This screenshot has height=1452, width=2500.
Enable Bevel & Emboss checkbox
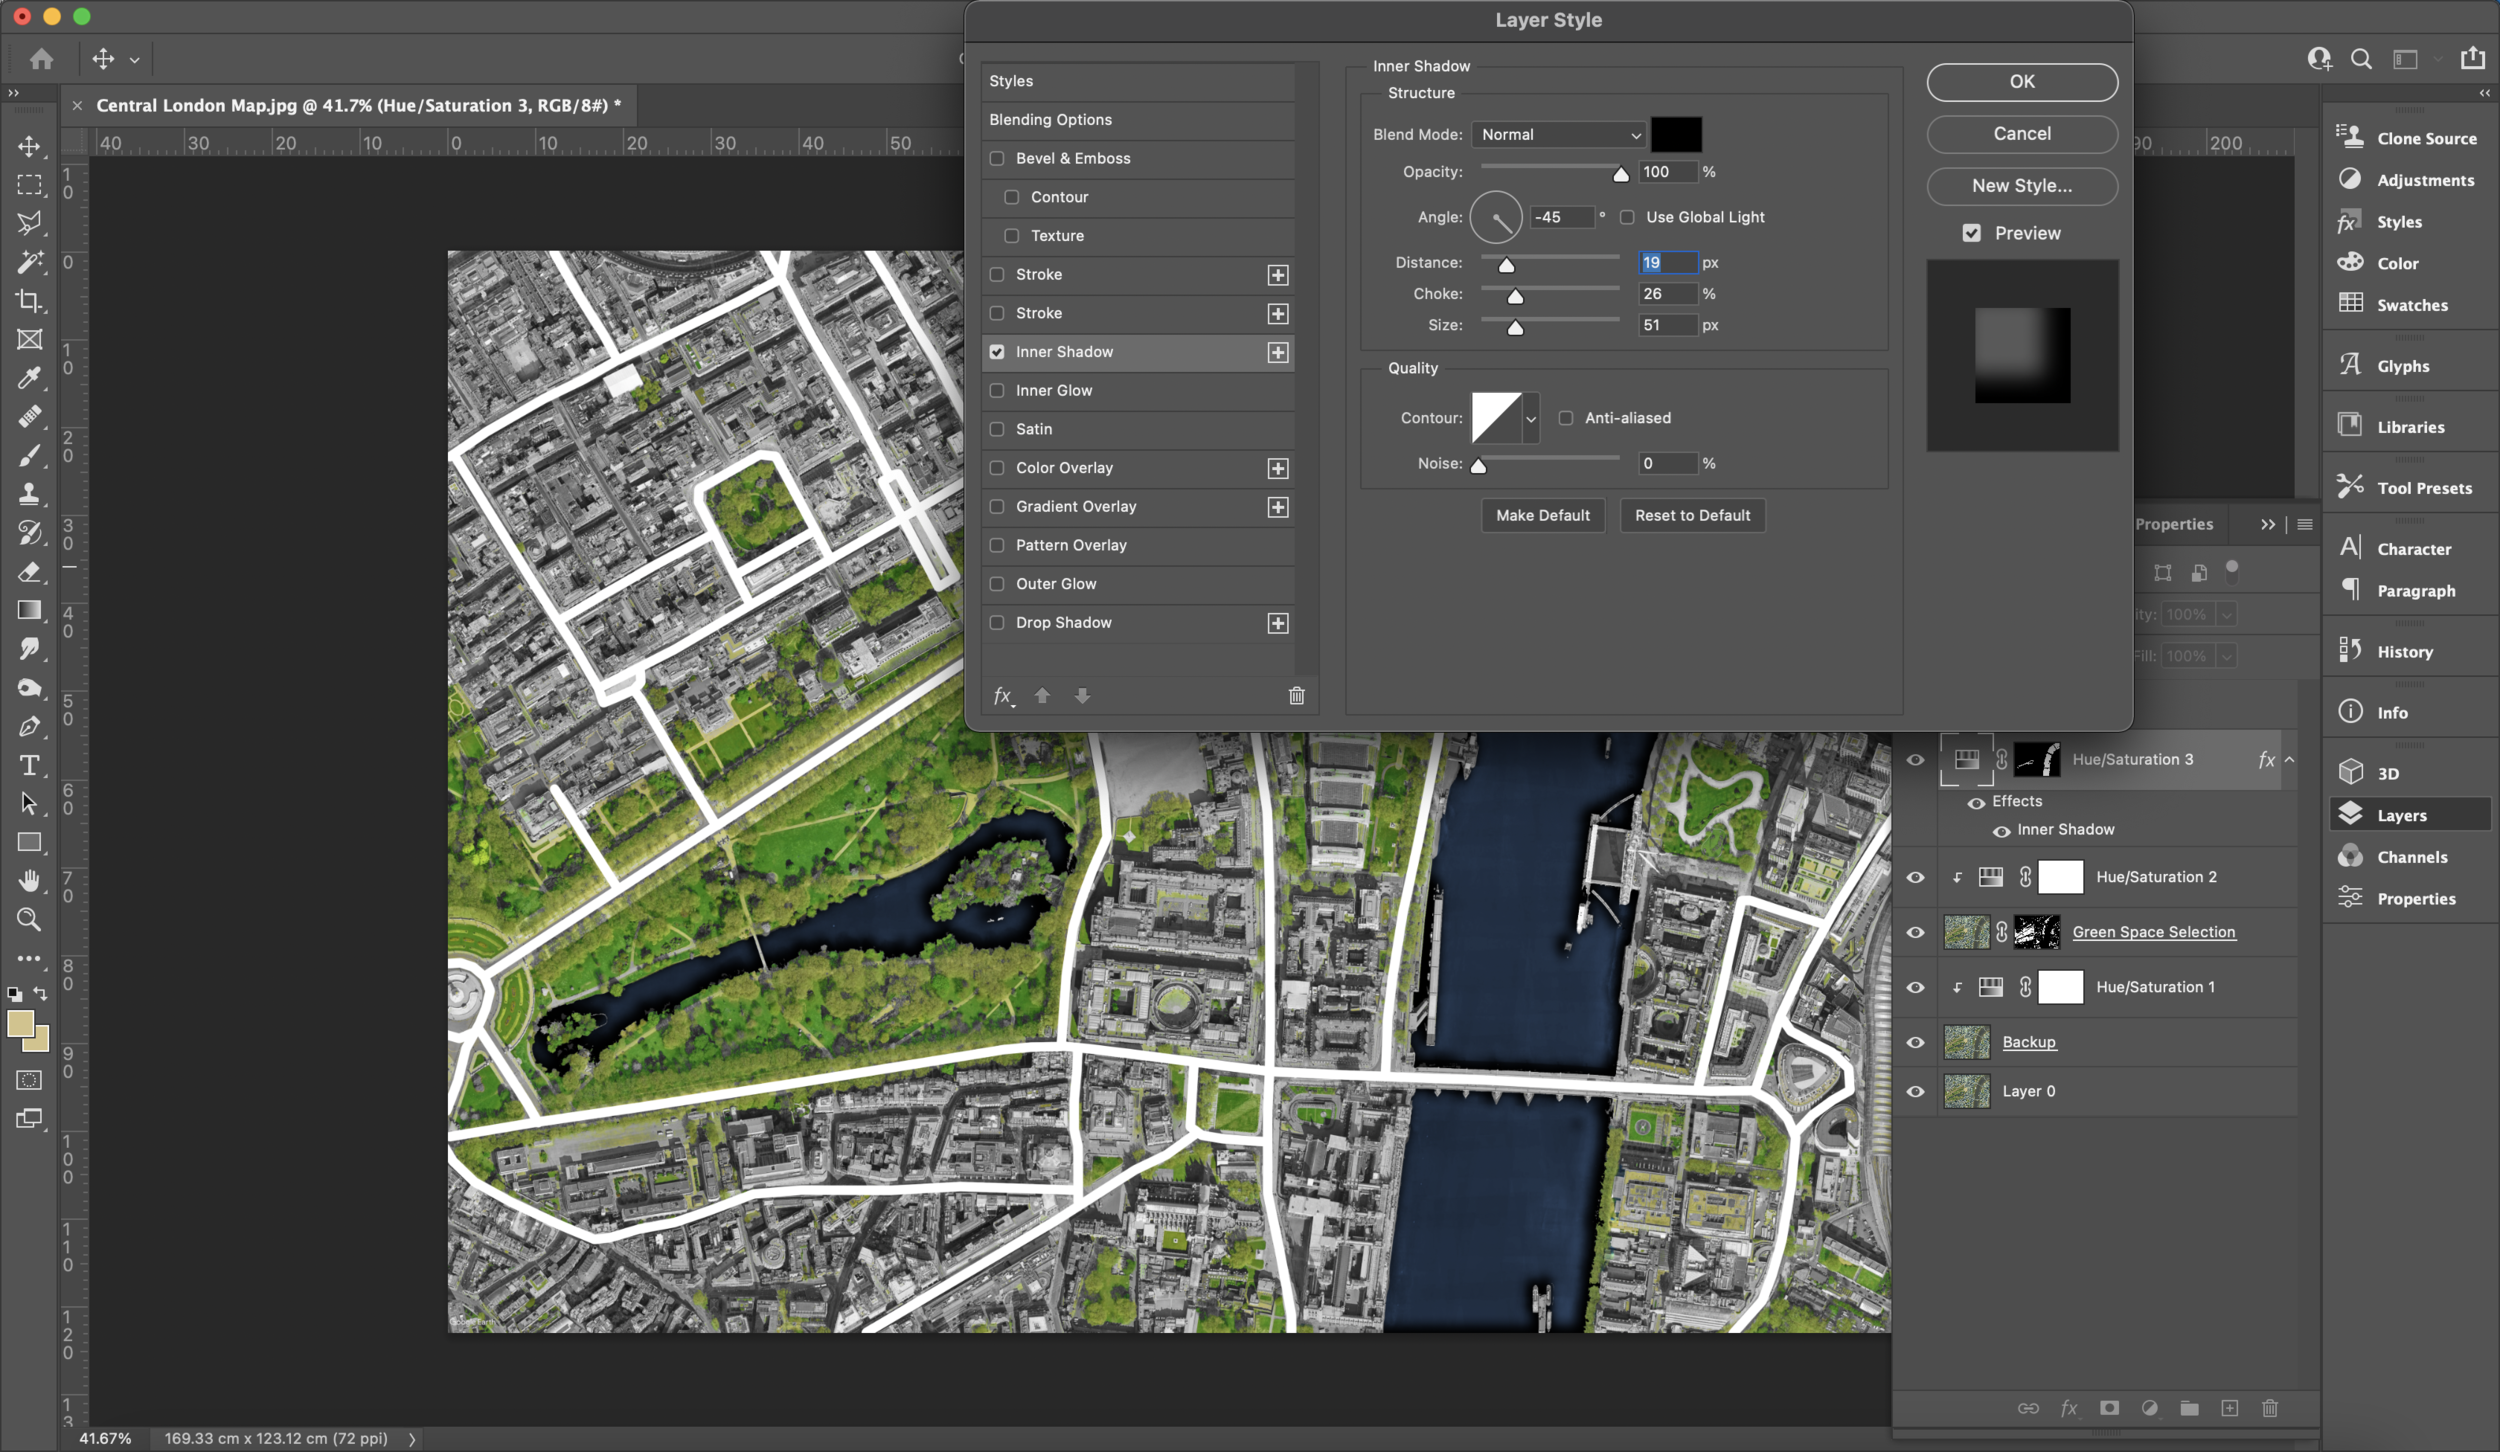pyautogui.click(x=997, y=158)
